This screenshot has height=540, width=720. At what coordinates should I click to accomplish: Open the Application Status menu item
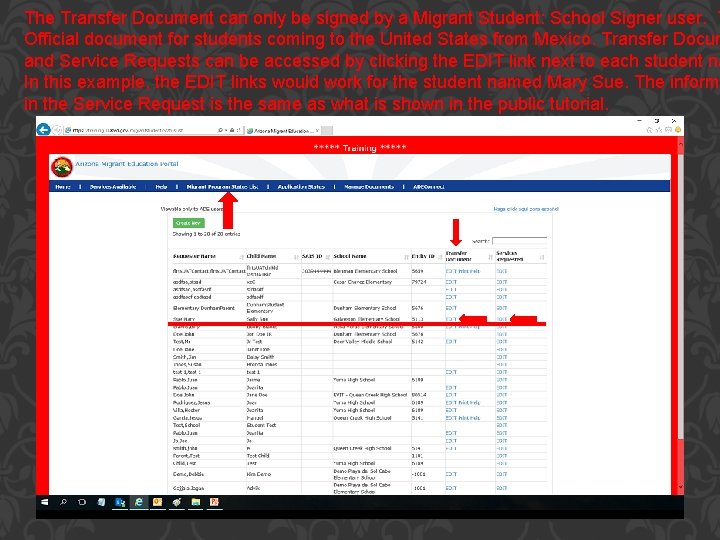[x=301, y=187]
